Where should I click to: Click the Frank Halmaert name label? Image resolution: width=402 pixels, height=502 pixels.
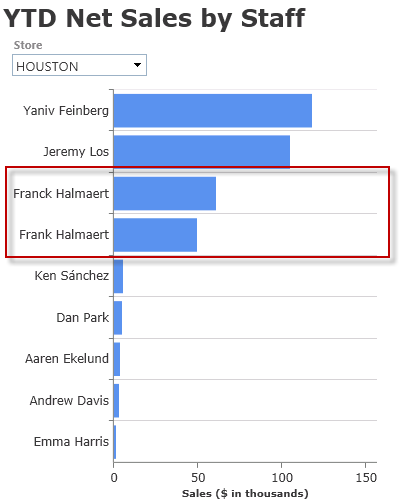pyautogui.click(x=64, y=235)
